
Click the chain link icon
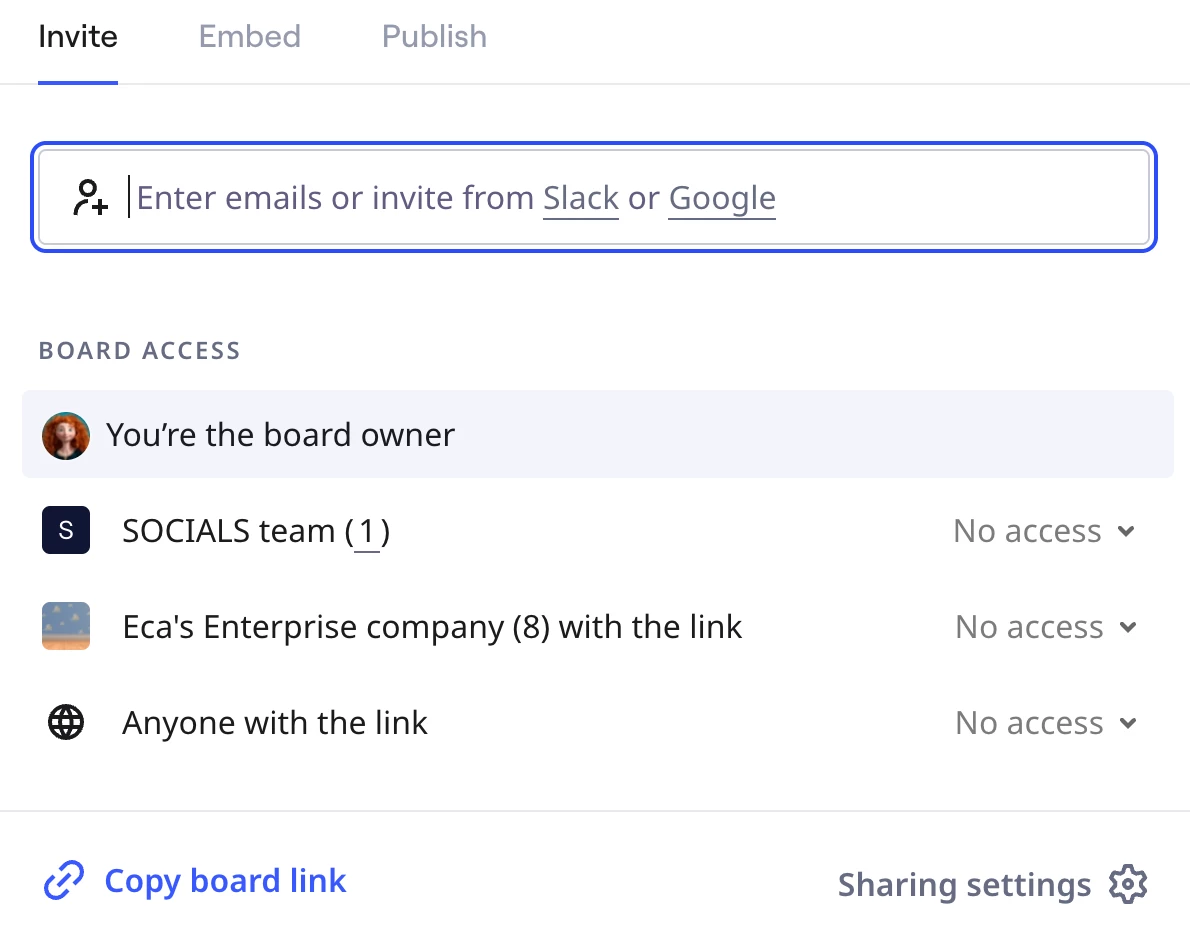[64, 881]
